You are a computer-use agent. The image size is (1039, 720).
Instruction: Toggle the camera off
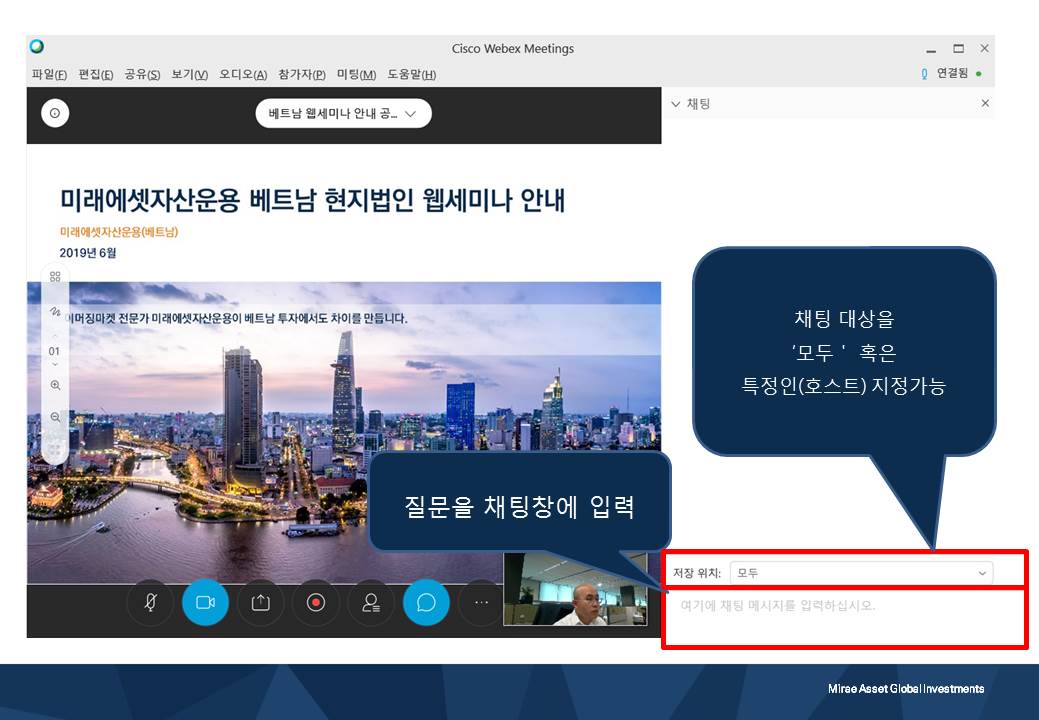coord(205,602)
